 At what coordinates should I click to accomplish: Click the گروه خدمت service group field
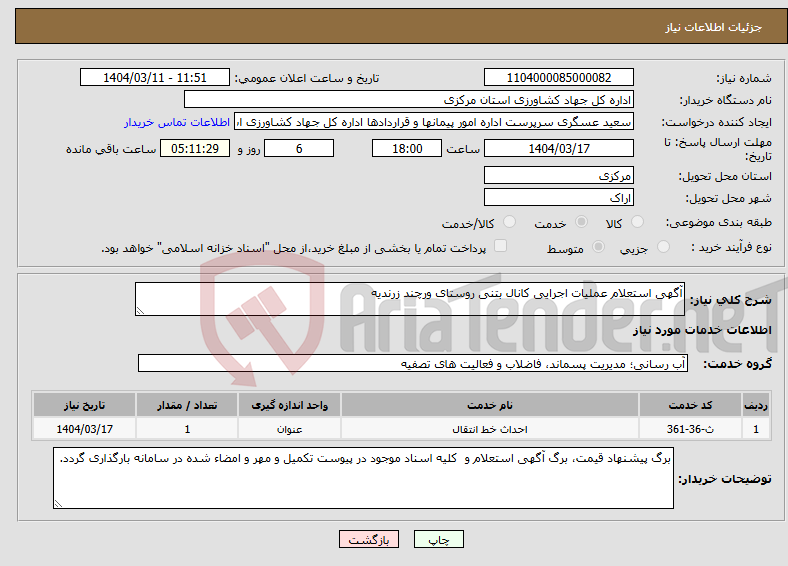click(413, 363)
